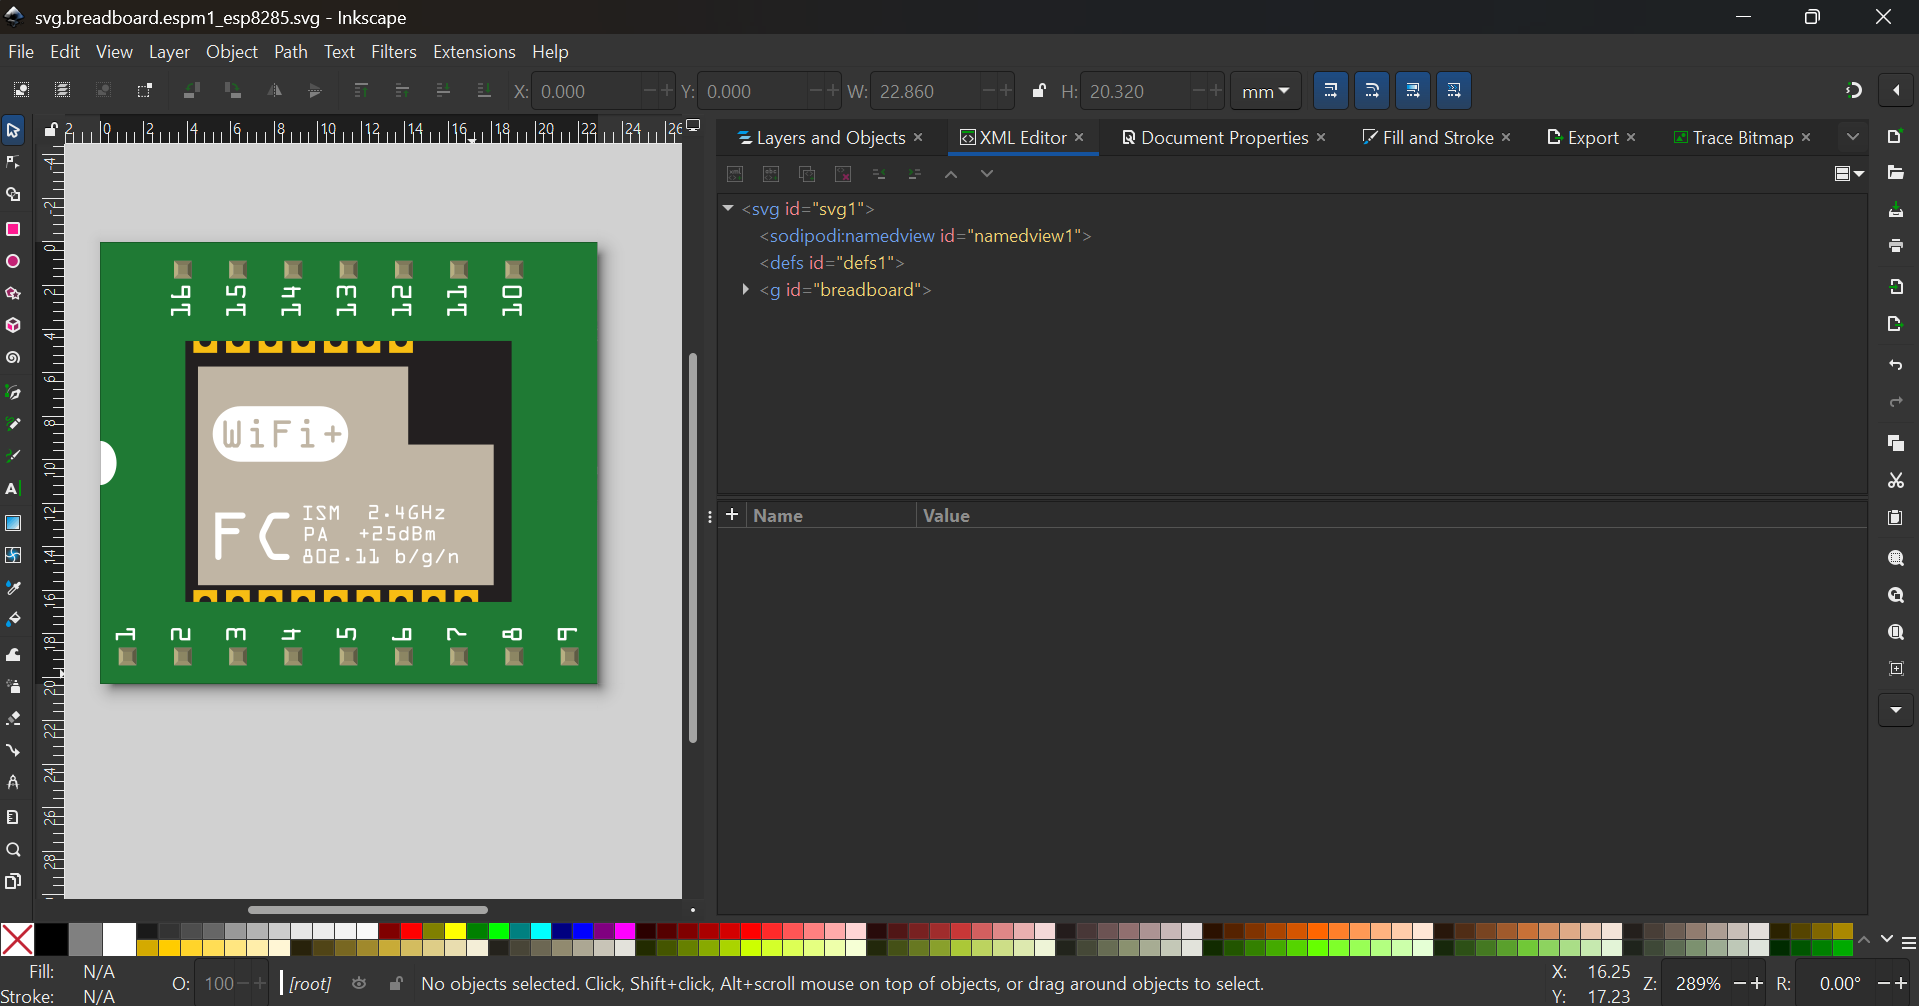
Task: Select the Zoom tool in toolbox
Action: [13, 850]
